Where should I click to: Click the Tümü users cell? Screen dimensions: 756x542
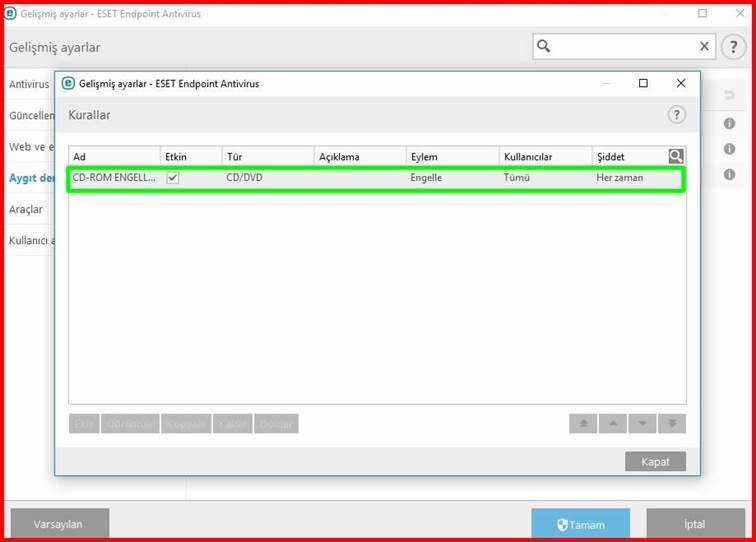[516, 177]
